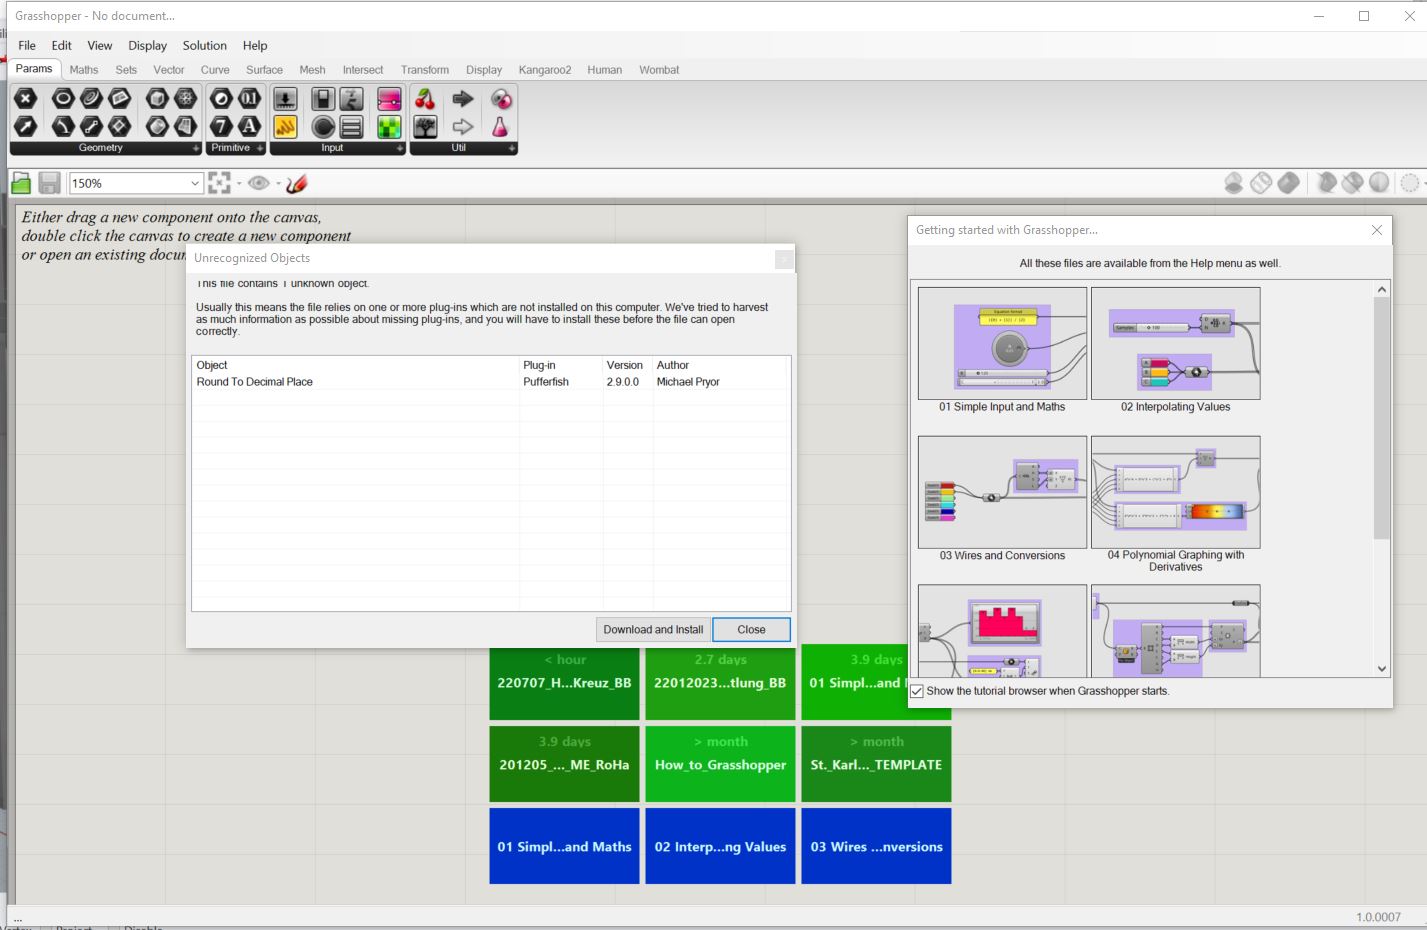Select the yellow scribble icon in Input panel
The image size is (1427, 930).
[x=285, y=126]
